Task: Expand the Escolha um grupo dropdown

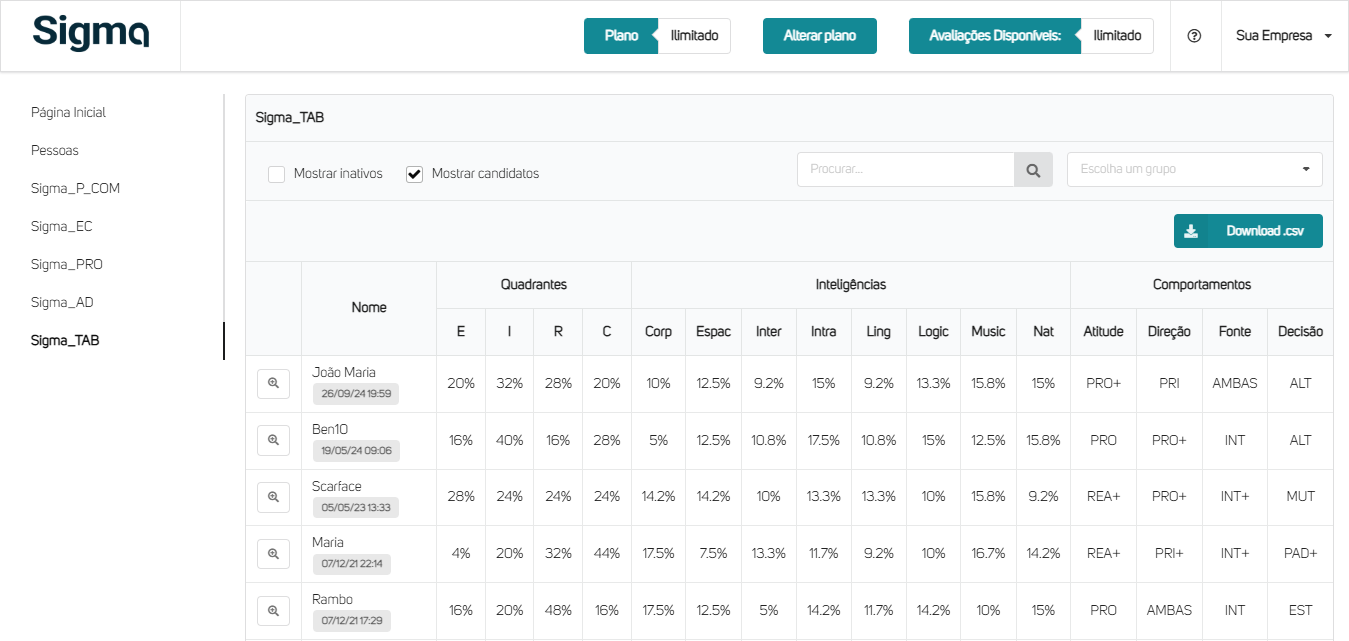Action: coord(1194,170)
